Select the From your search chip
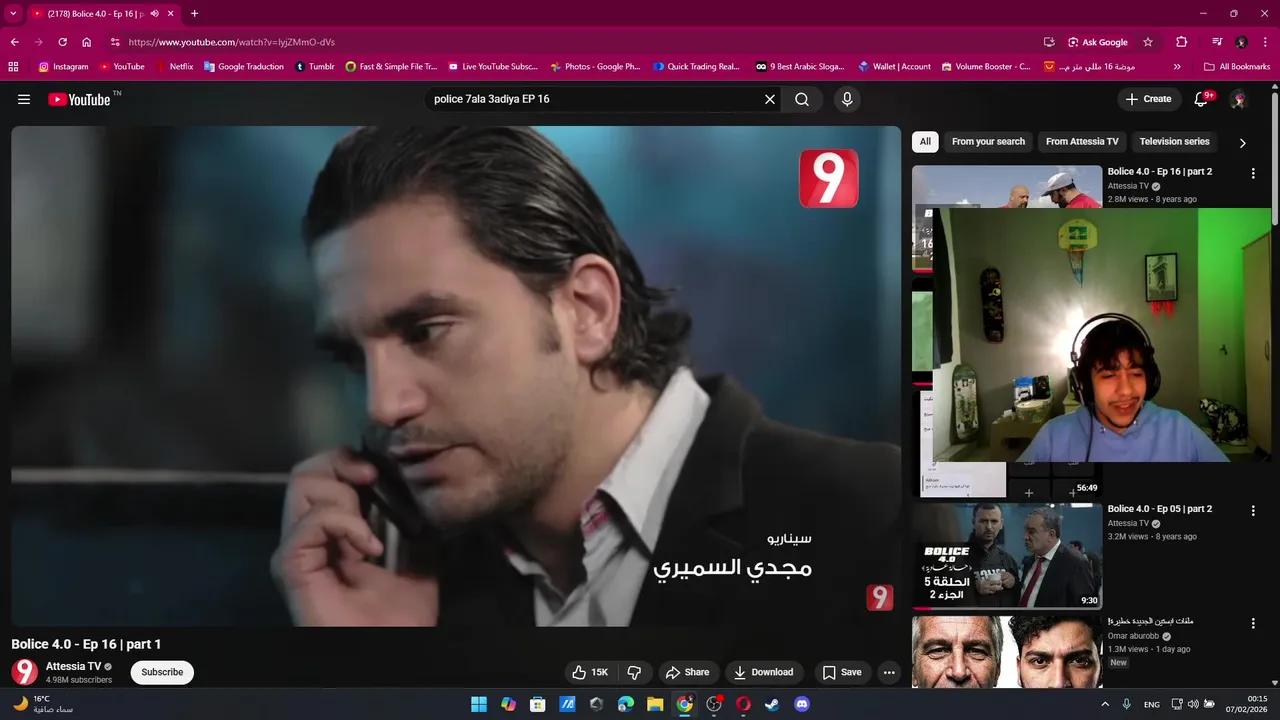The height and width of the screenshot is (720, 1280). [x=988, y=141]
